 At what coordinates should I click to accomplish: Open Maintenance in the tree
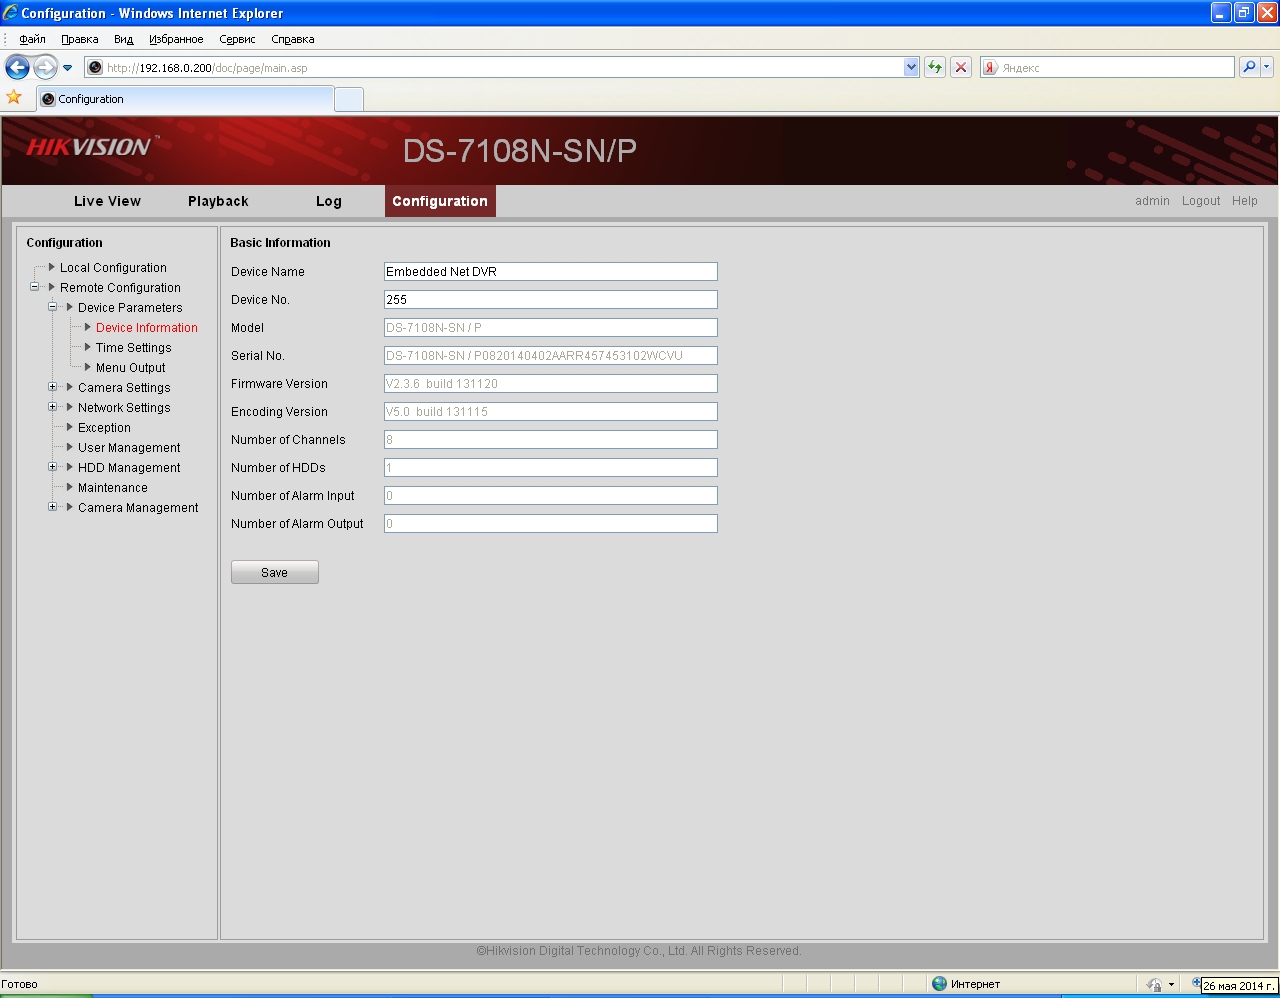[113, 488]
